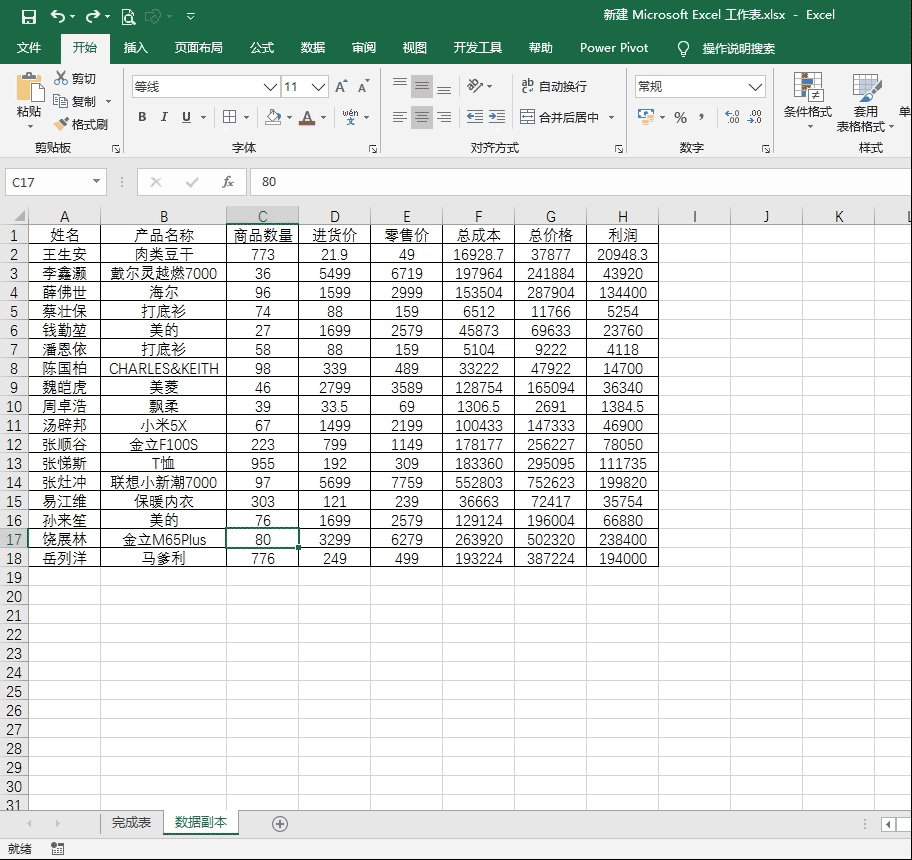Increase font size with large A icon
The width and height of the screenshot is (912, 860).
[341, 87]
